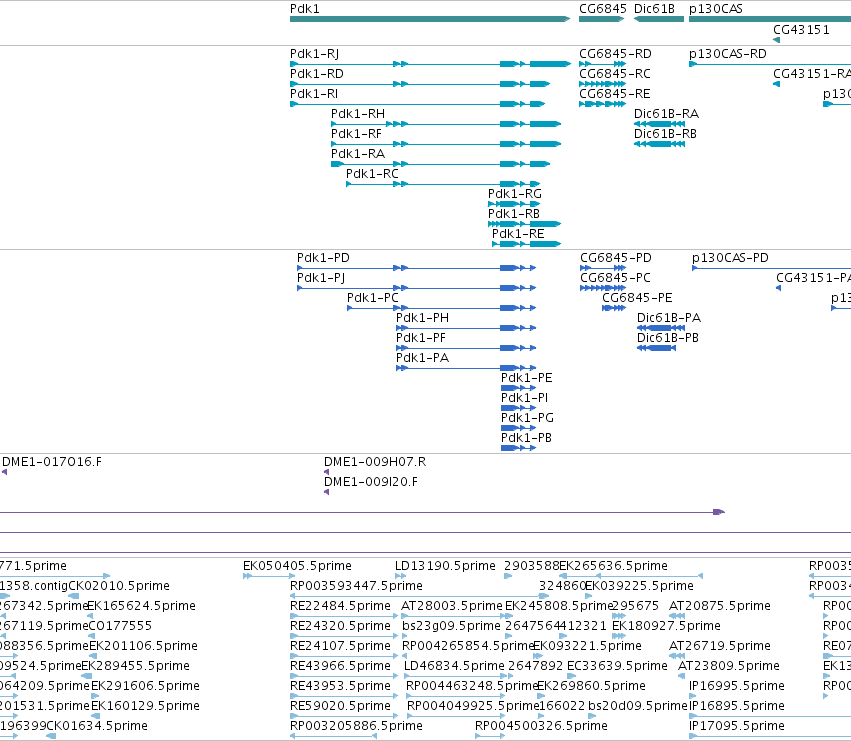Select protein Pdk1-PE
This screenshot has height=741, width=851.
(x=518, y=388)
